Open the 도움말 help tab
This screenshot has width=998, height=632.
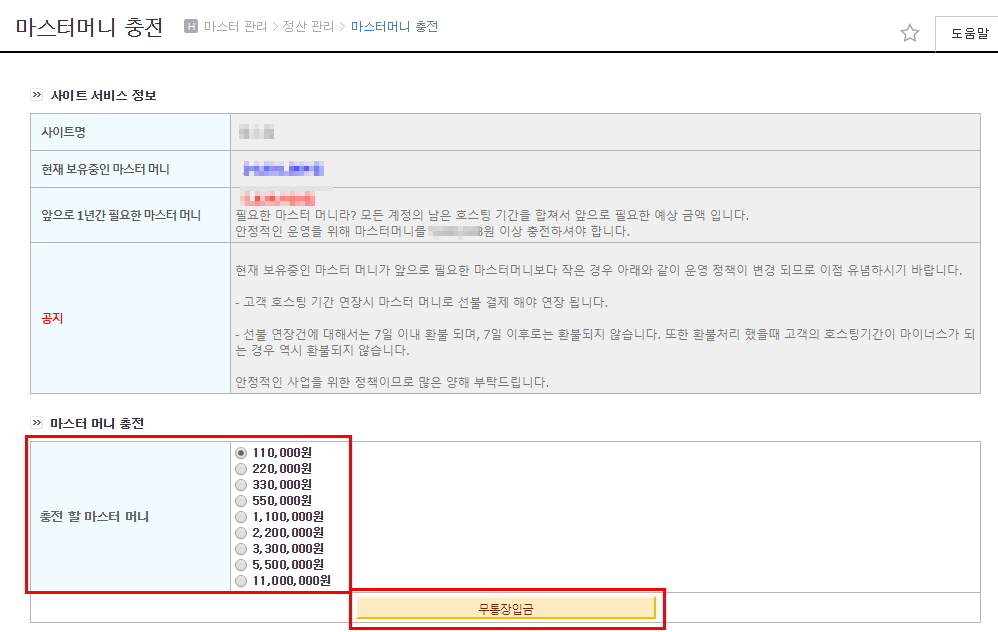(969, 33)
